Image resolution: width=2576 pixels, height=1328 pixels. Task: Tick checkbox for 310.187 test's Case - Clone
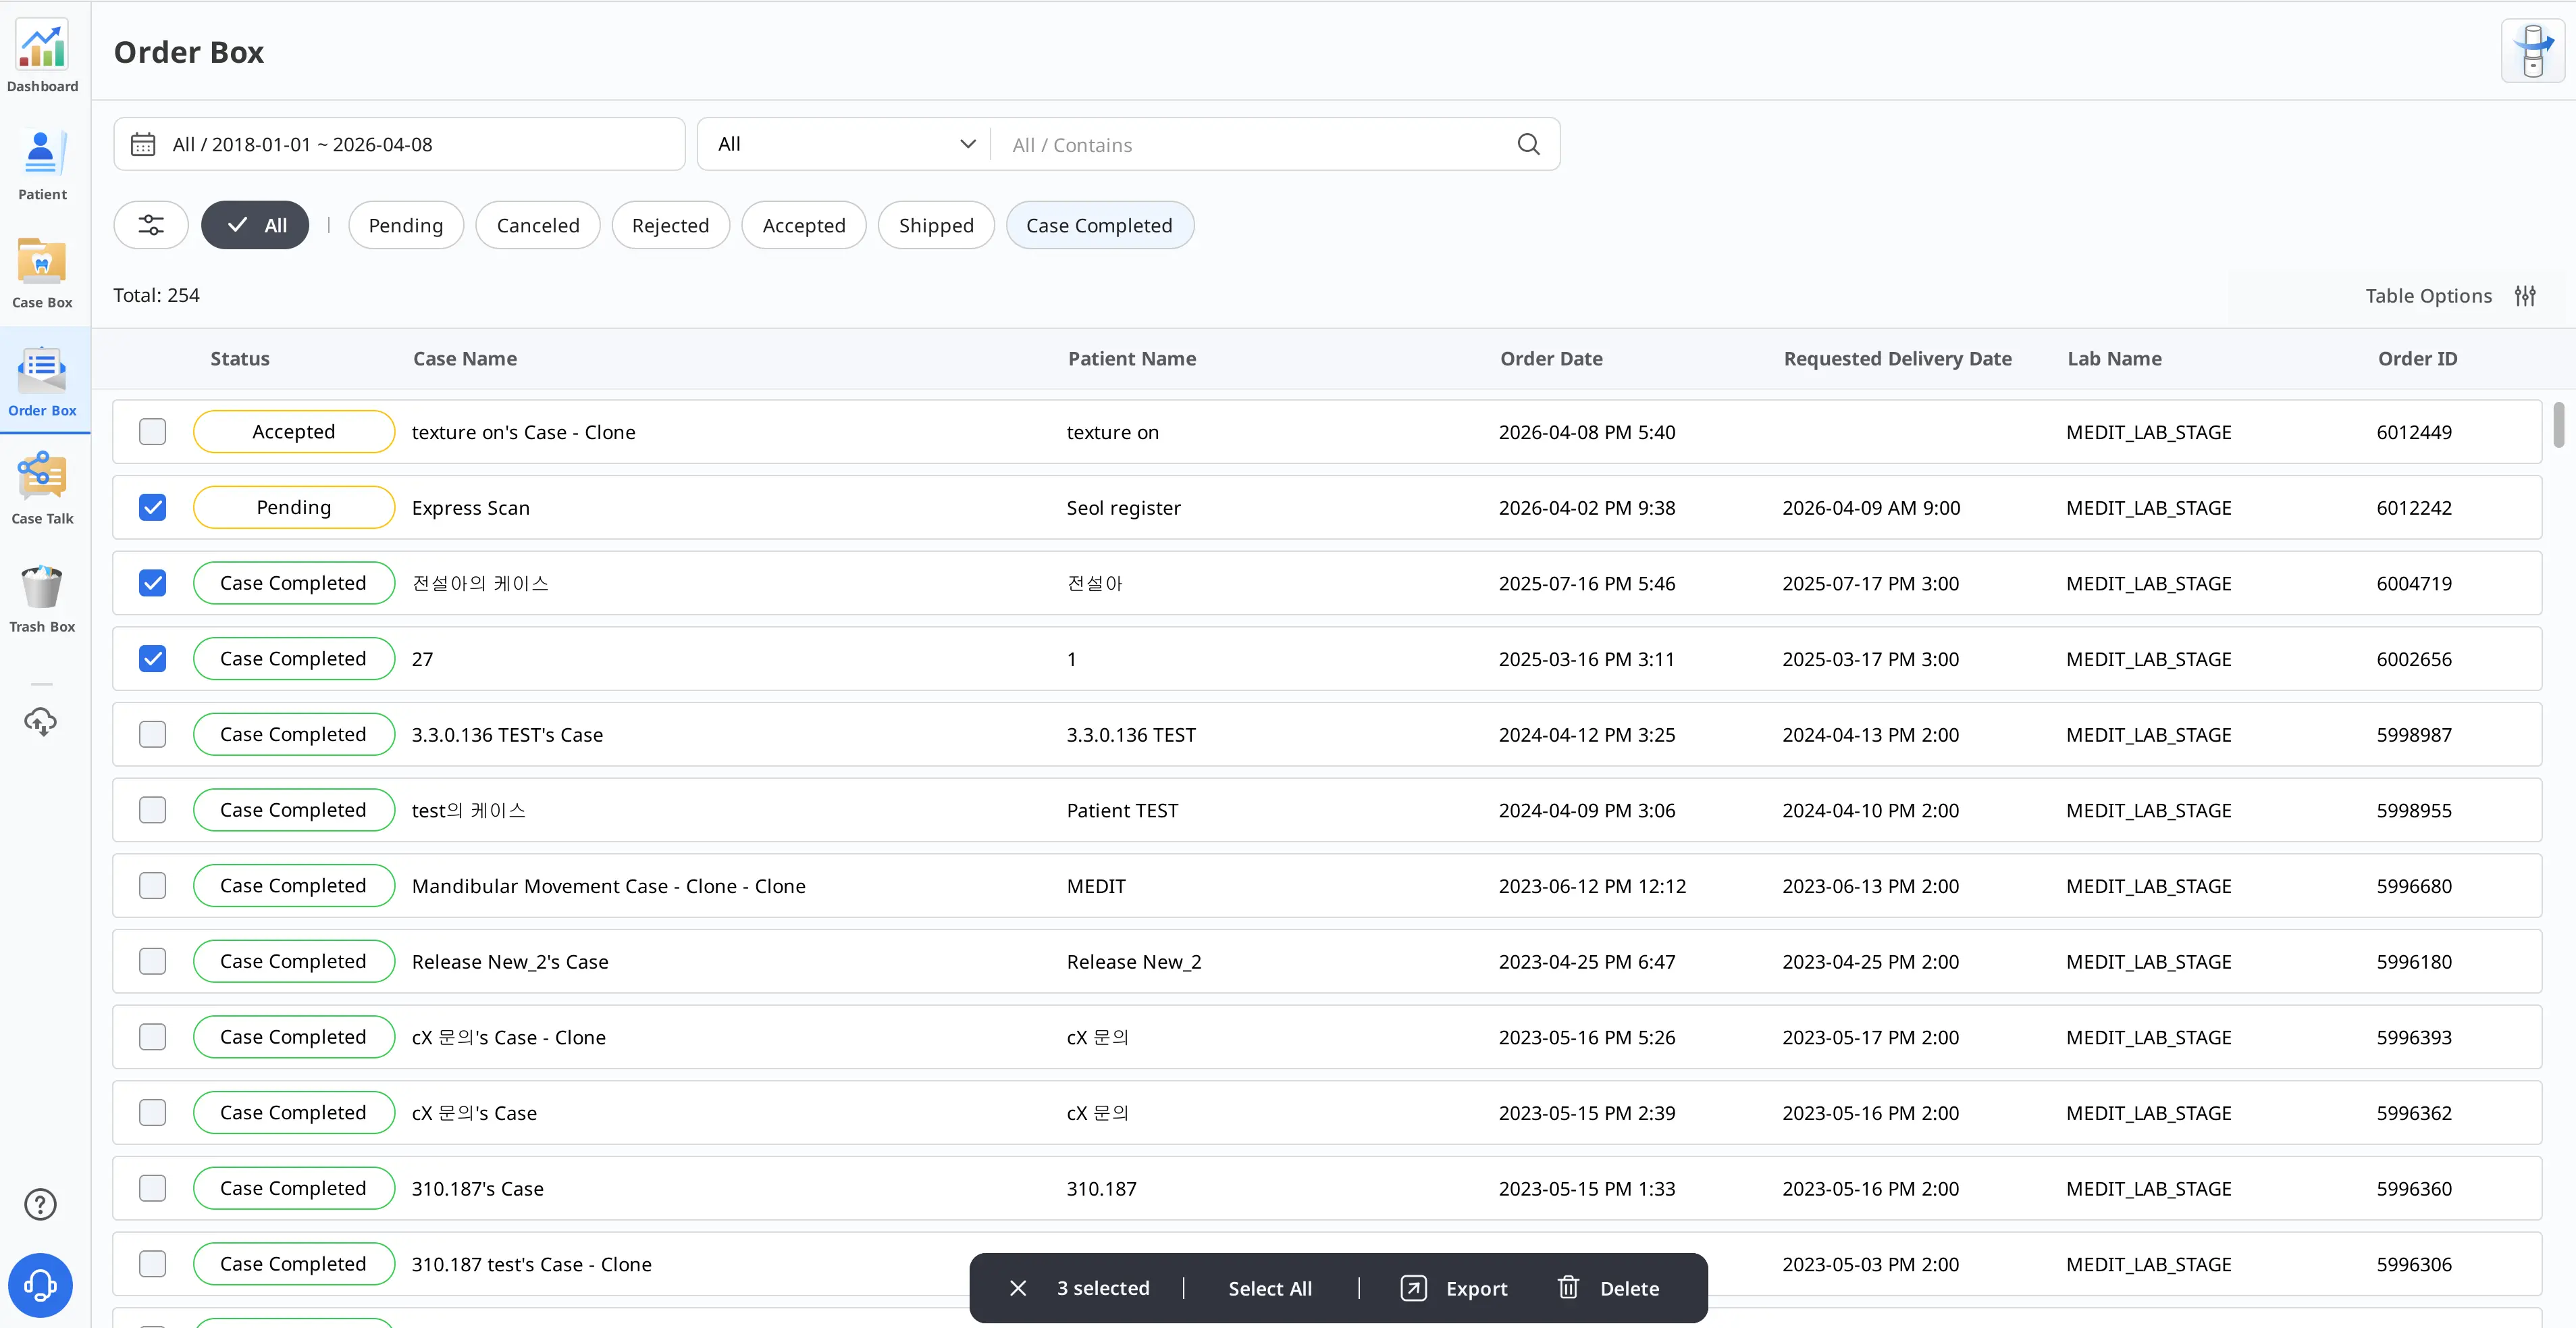pos(153,1264)
